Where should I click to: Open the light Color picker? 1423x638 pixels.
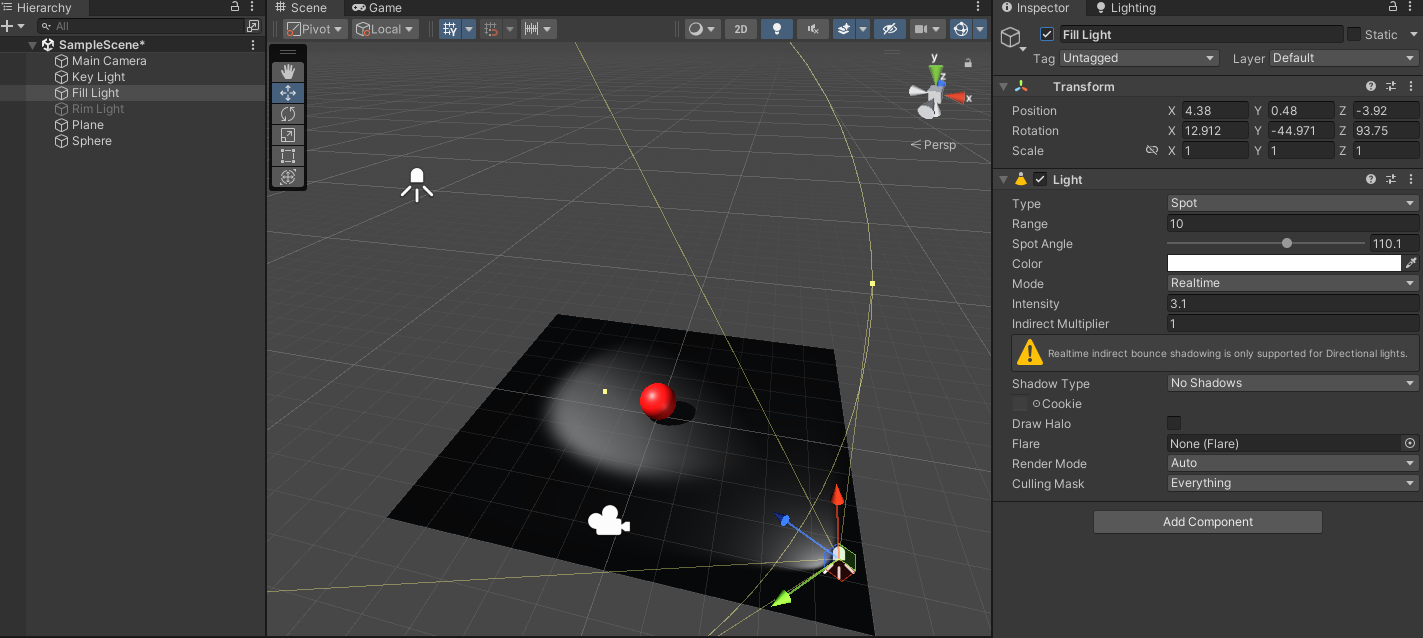[x=1283, y=263]
